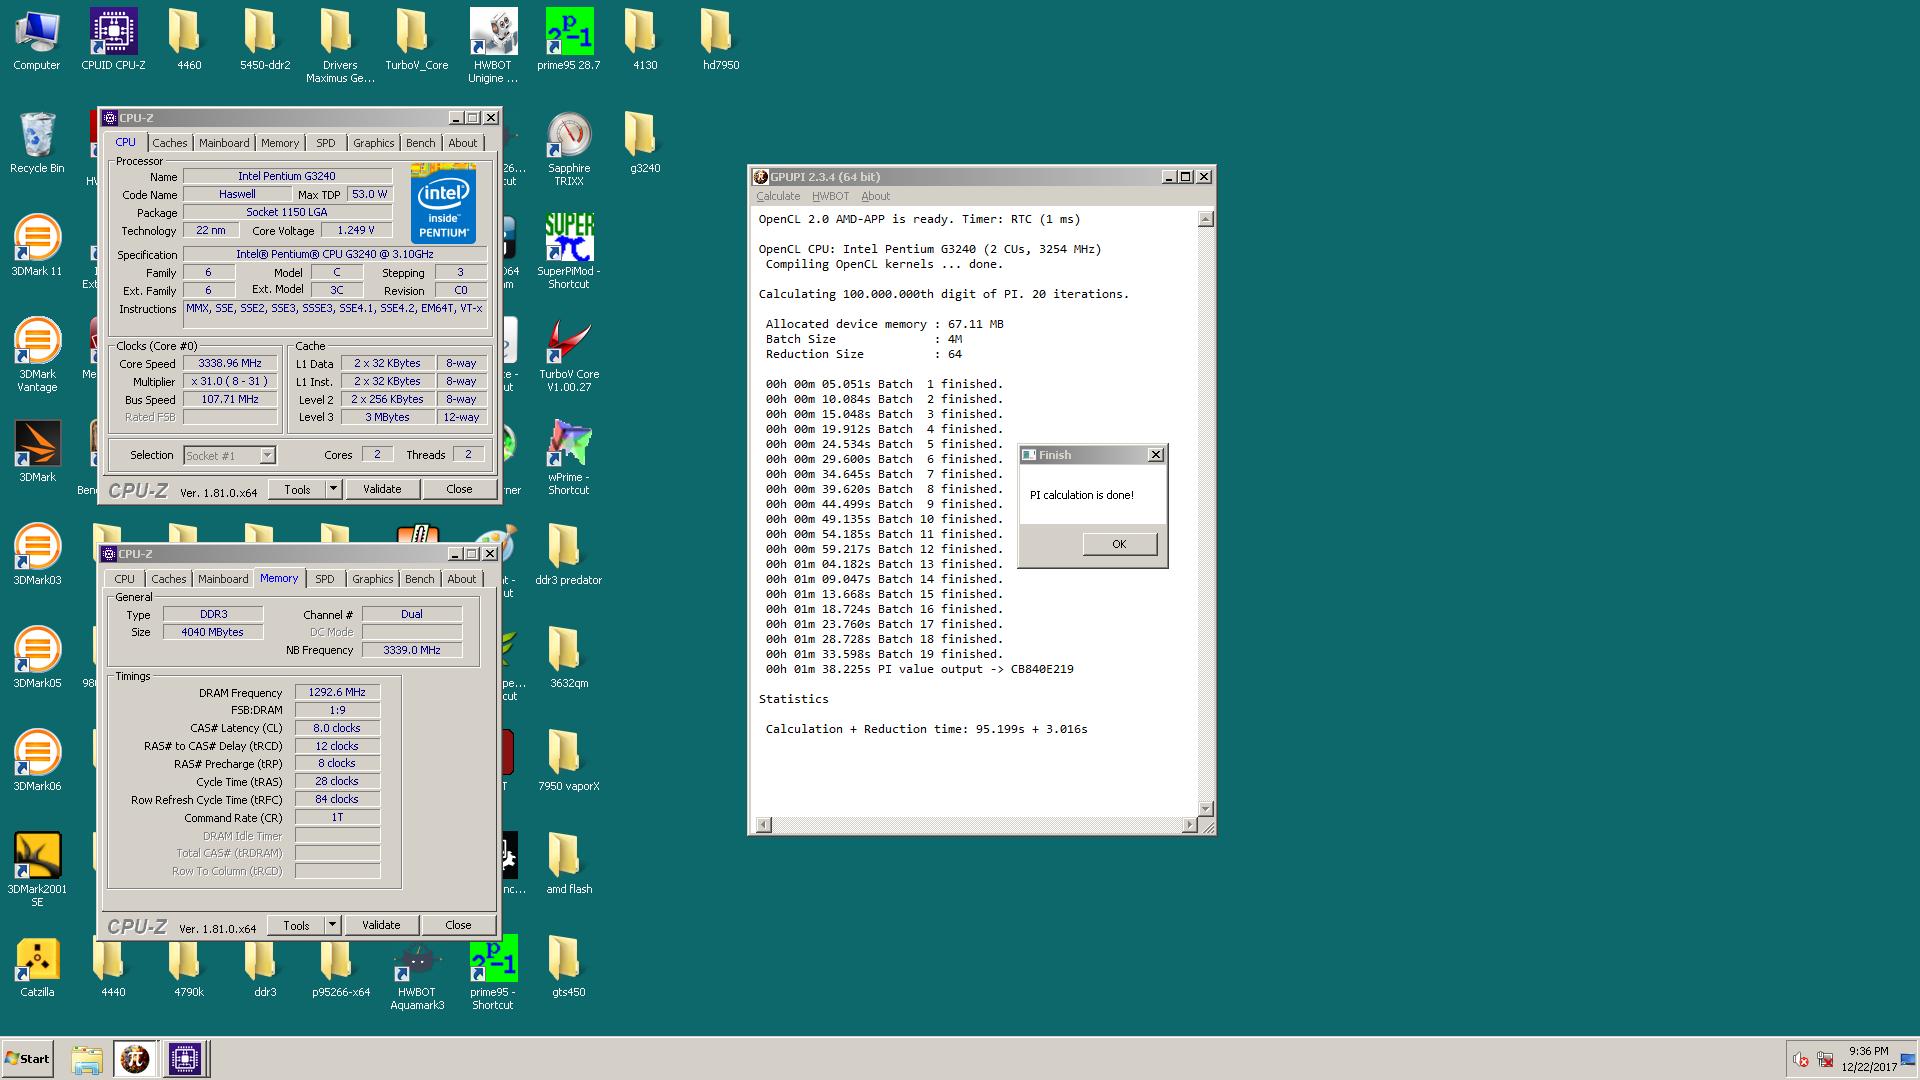
Task: Confirm OK in Finish dialog
Action: pos(1119,544)
